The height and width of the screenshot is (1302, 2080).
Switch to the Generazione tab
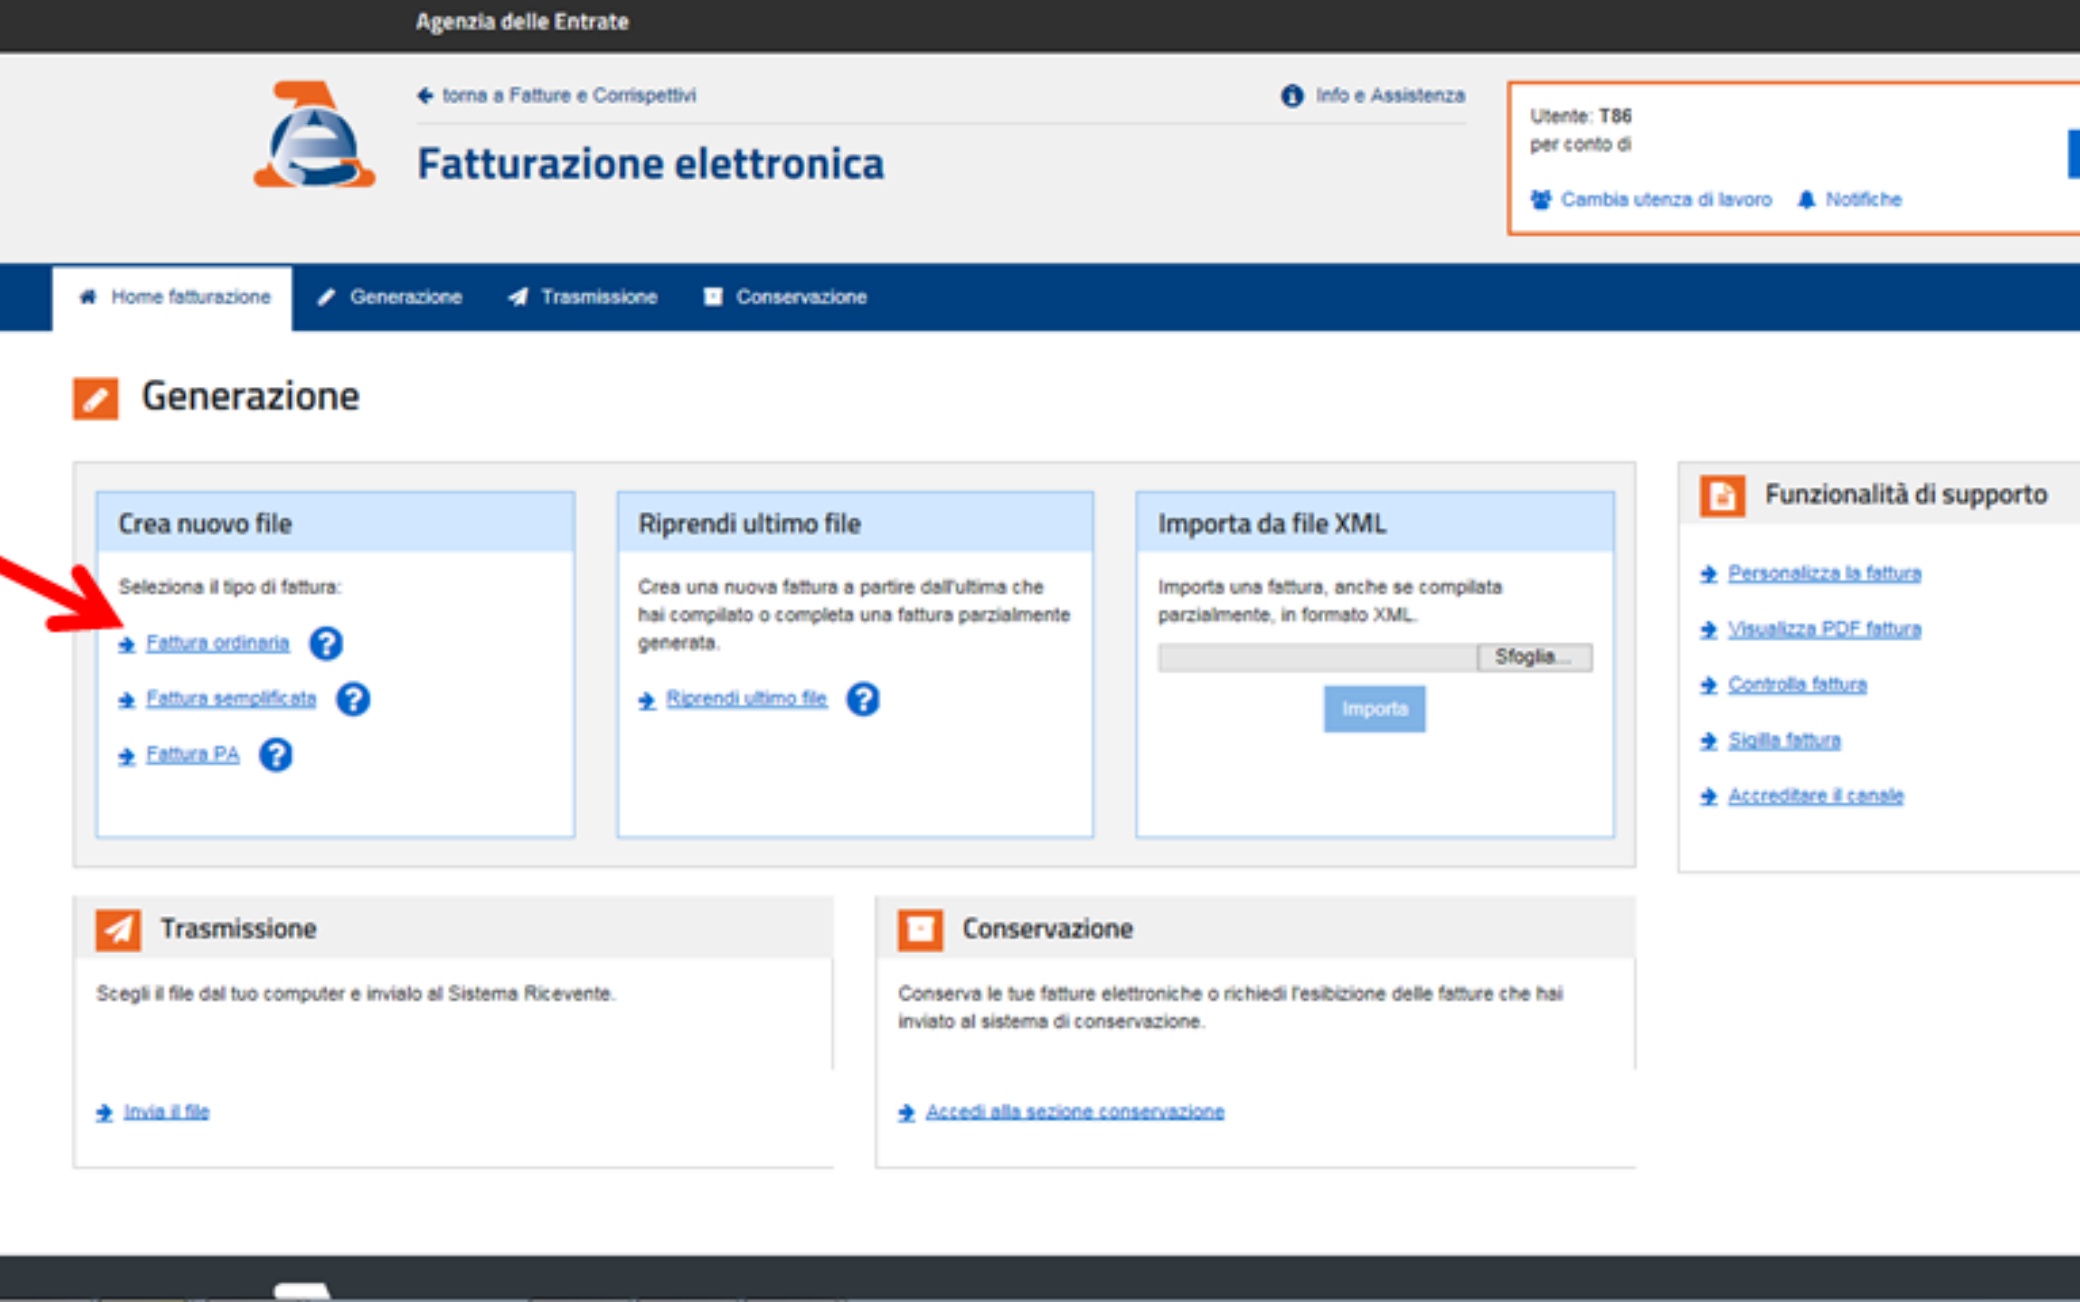[x=390, y=297]
